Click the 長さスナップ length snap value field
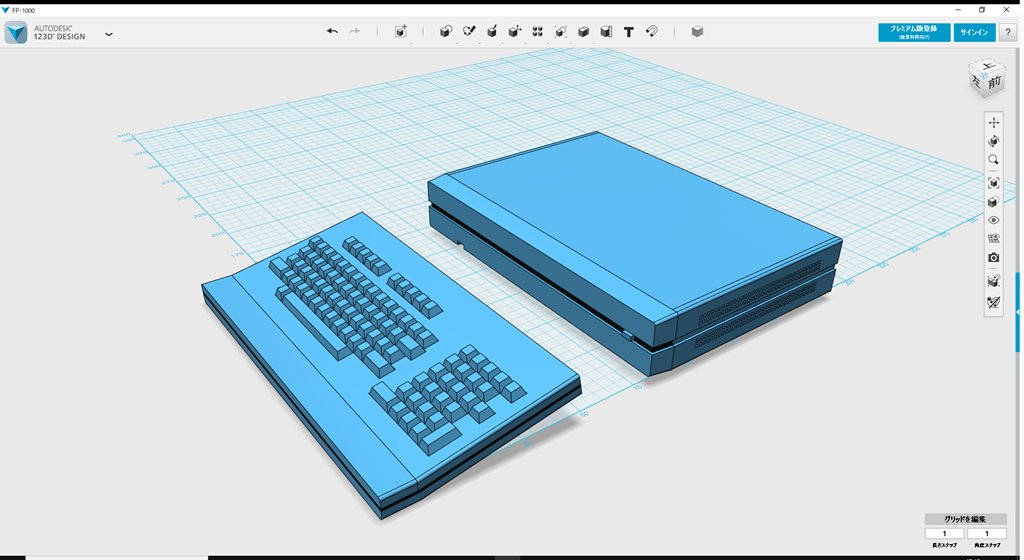Screen dimensions: 1024x560 (944, 534)
